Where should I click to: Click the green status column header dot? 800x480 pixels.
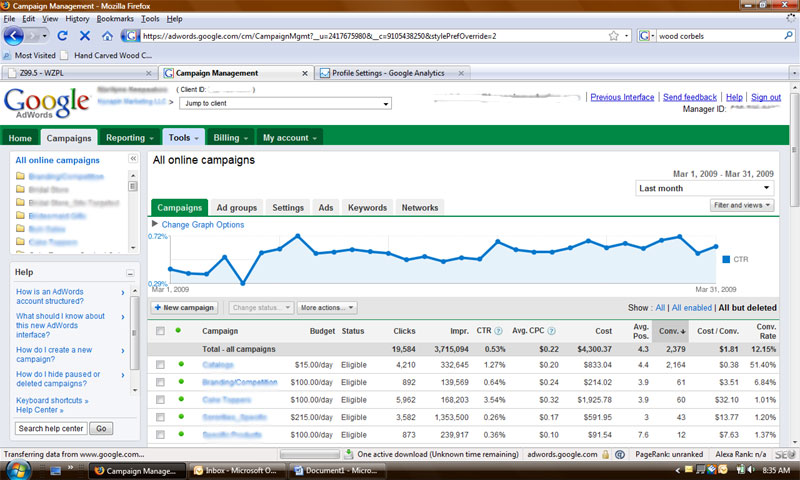click(178, 330)
